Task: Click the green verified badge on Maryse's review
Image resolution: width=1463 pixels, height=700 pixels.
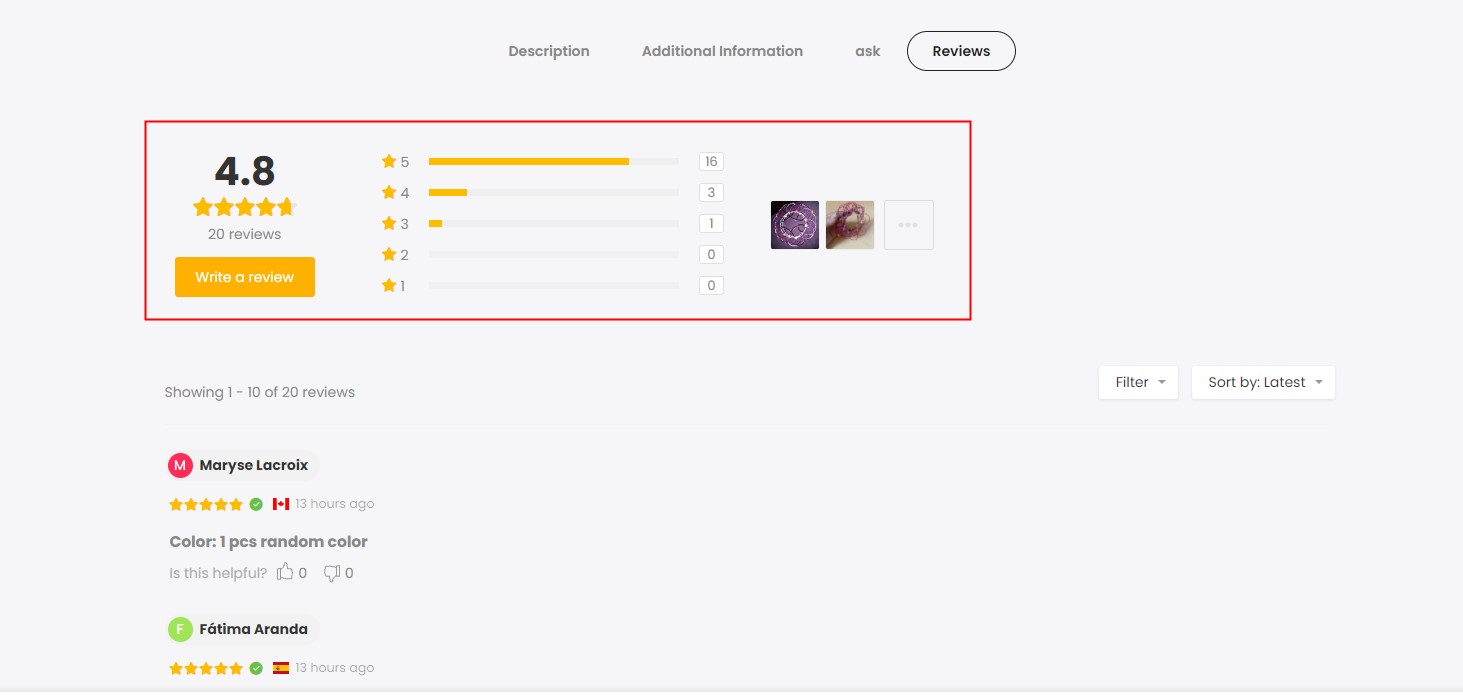Action: click(x=256, y=504)
